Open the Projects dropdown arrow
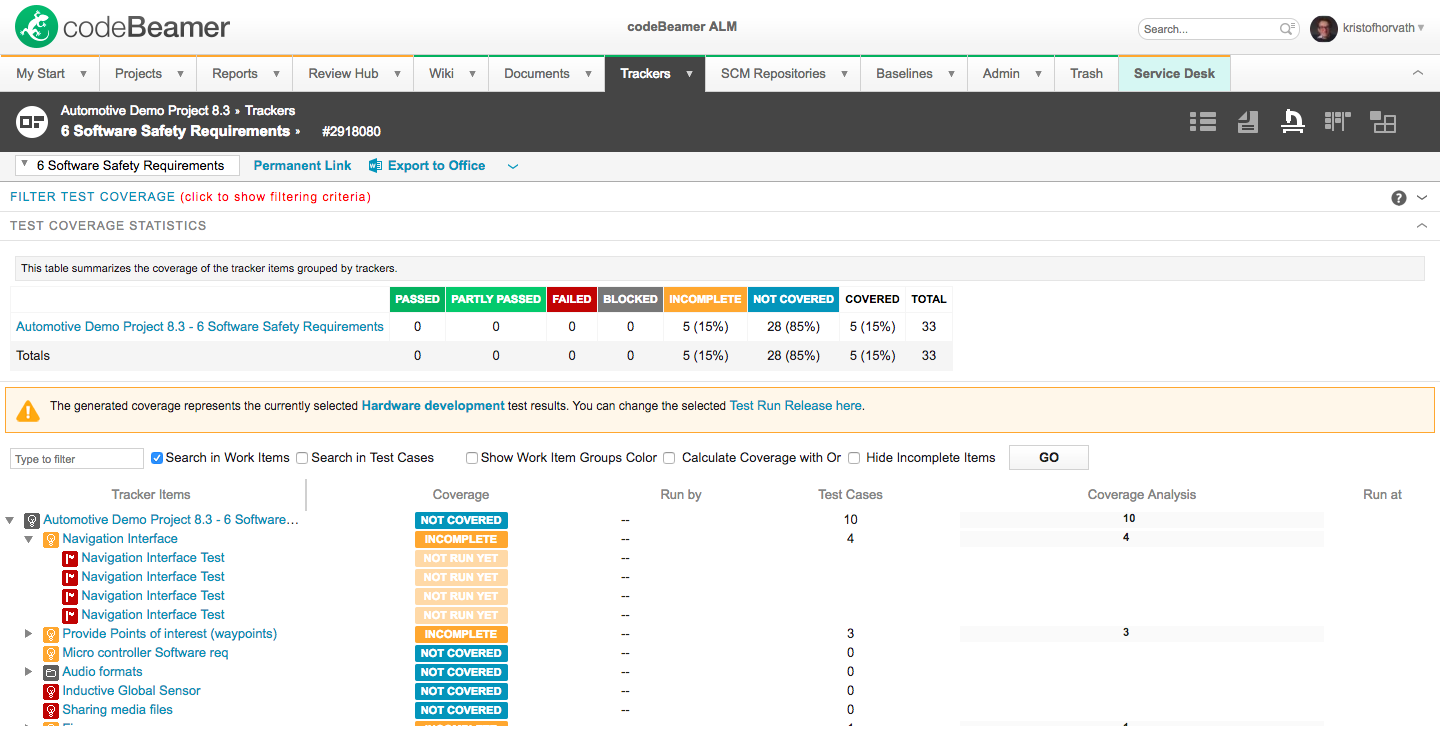 (x=180, y=74)
